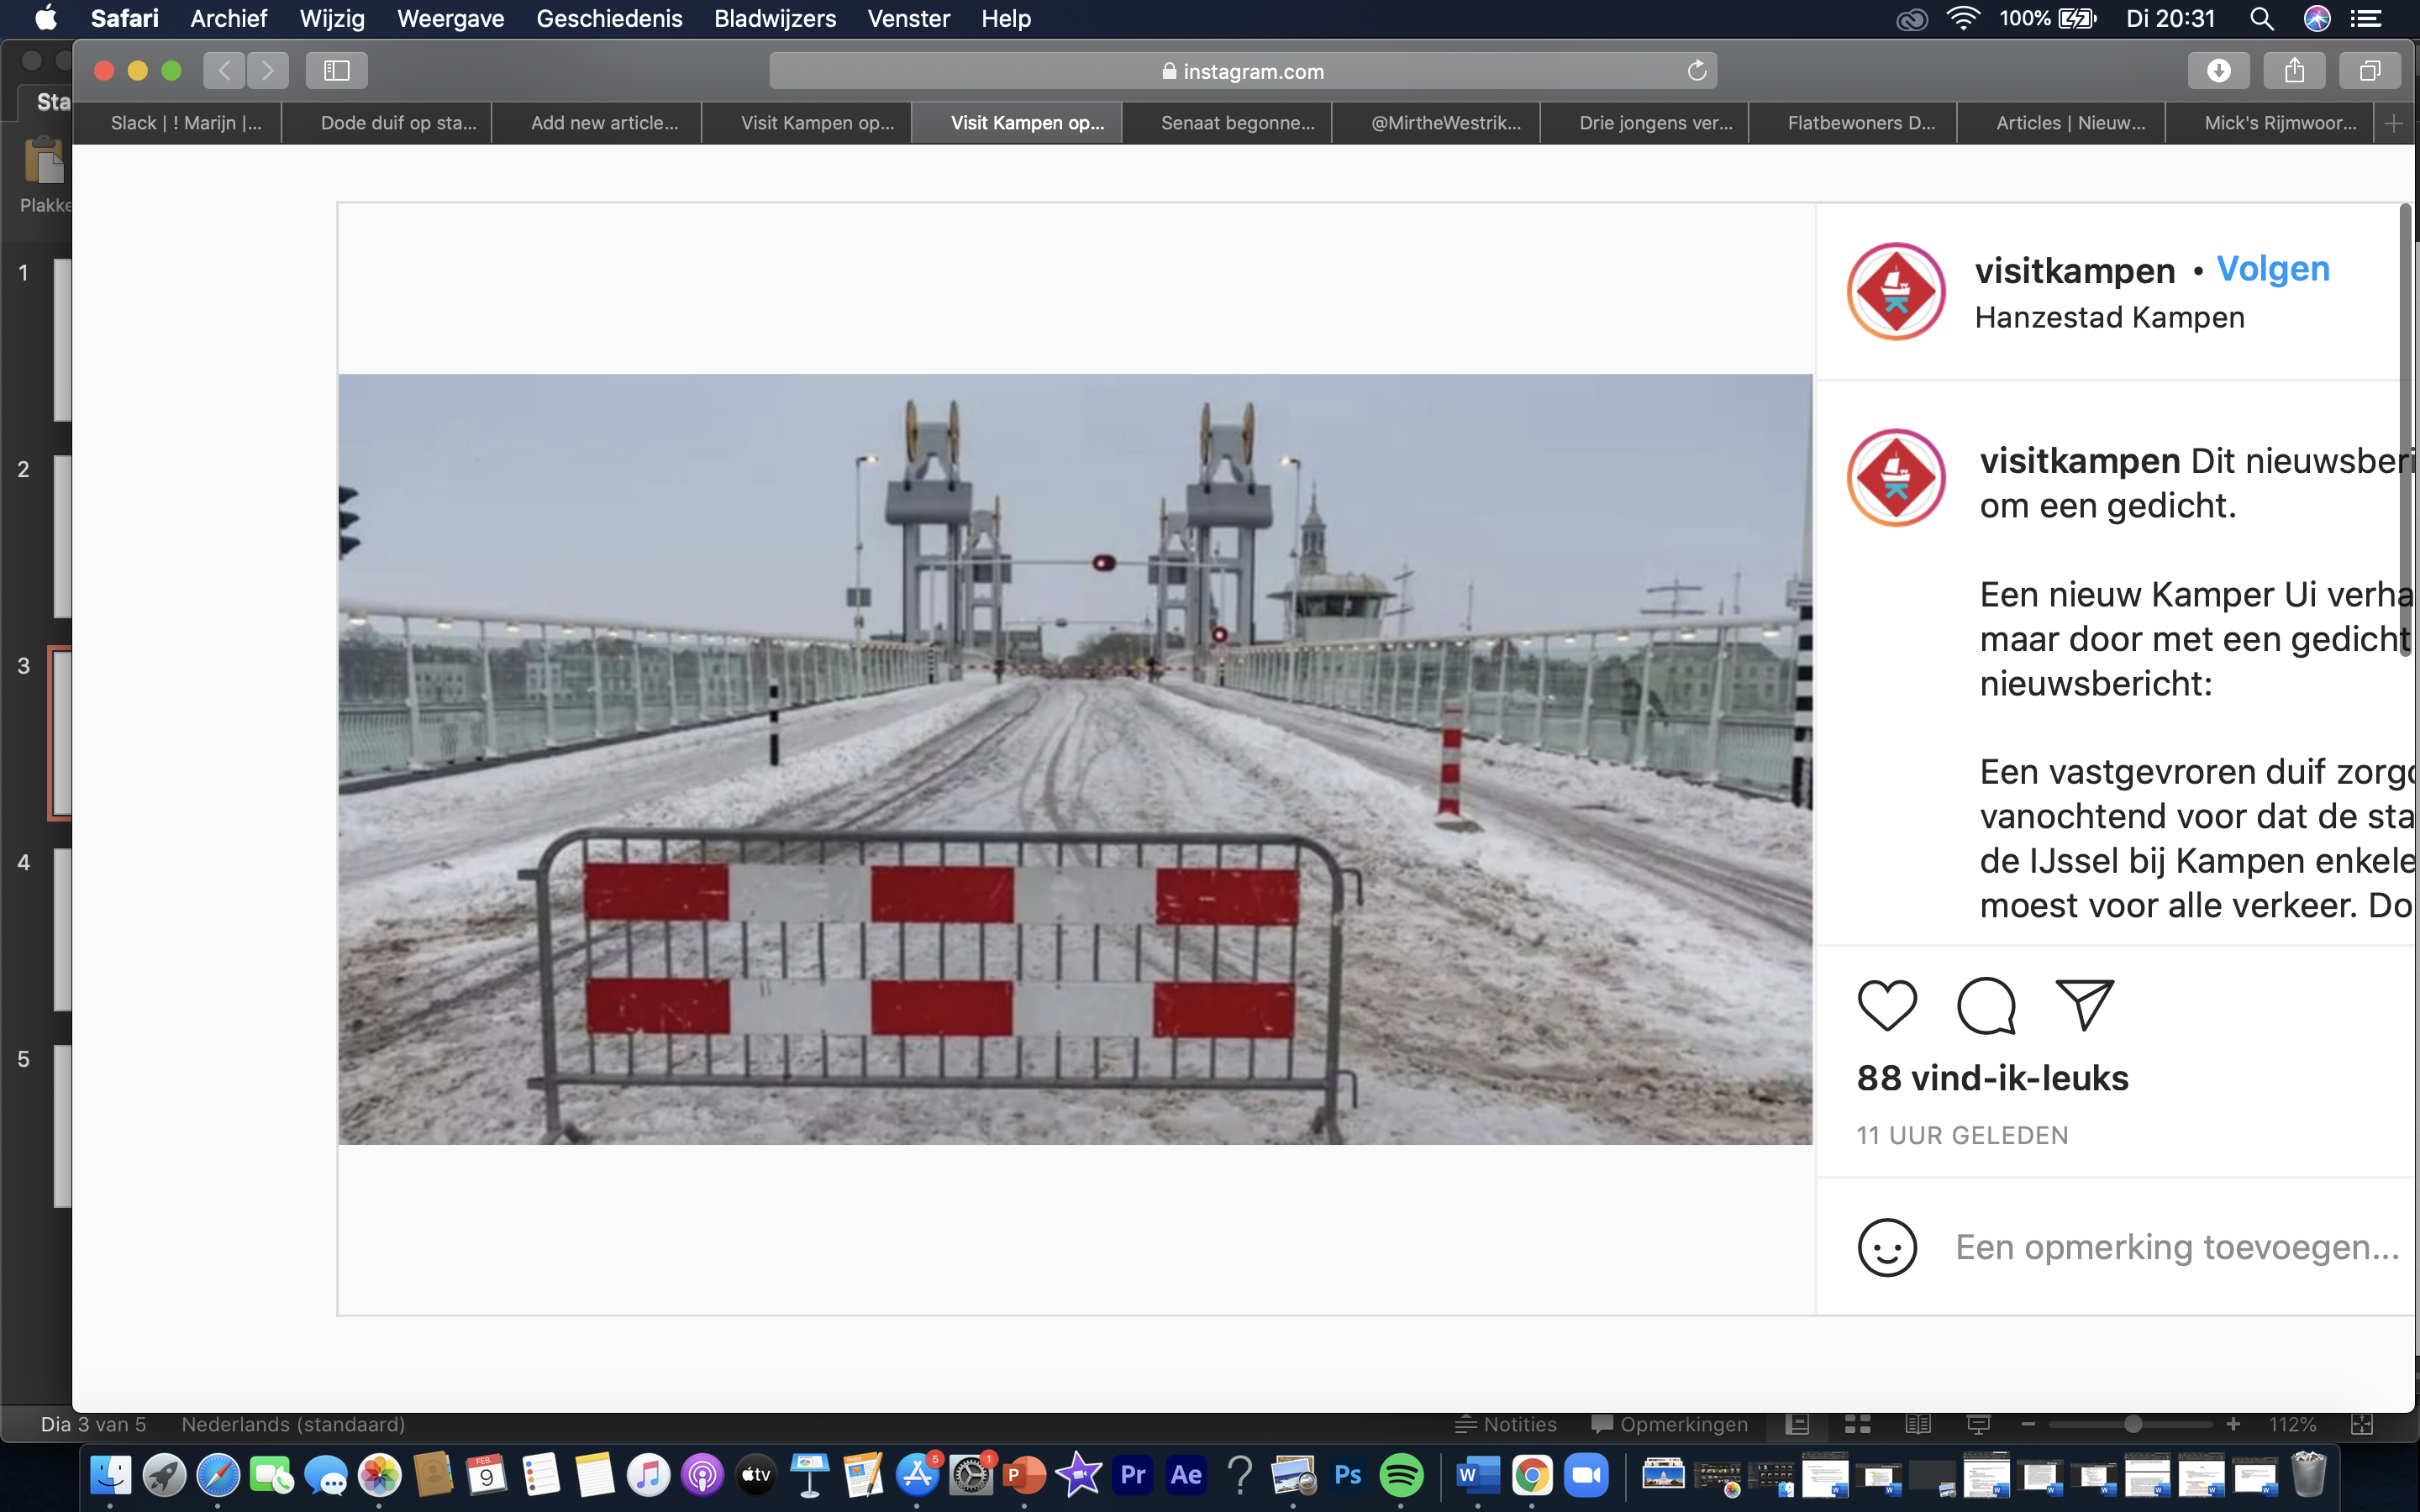Open a new tab with plus button

2393,123
